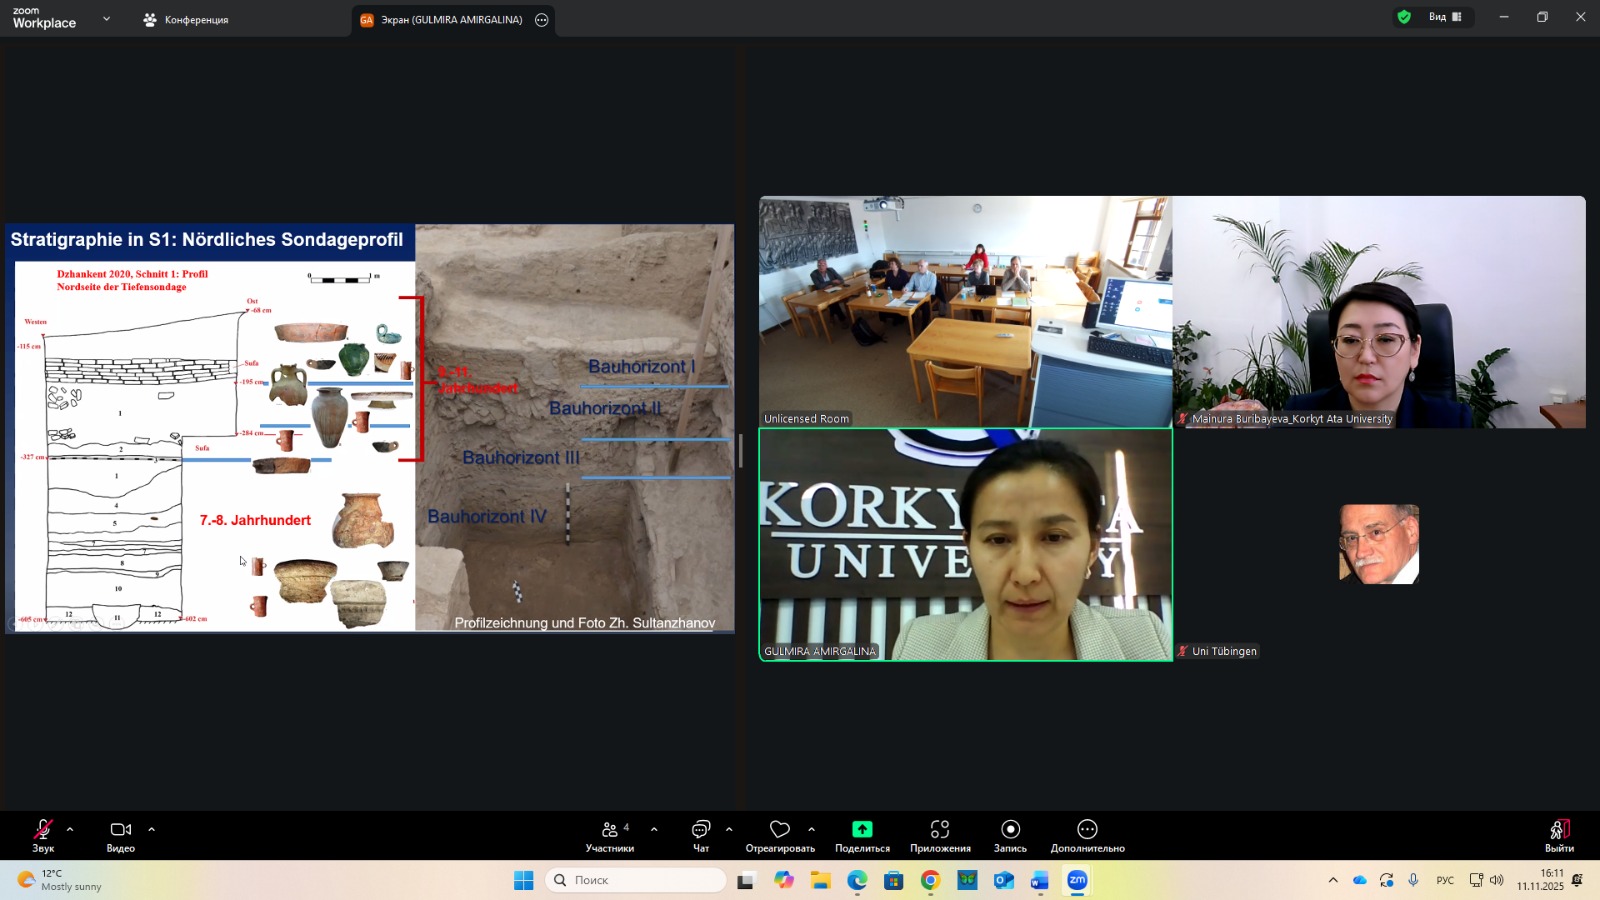
Task: Toggle camera with the Видео button
Action: (x=121, y=834)
